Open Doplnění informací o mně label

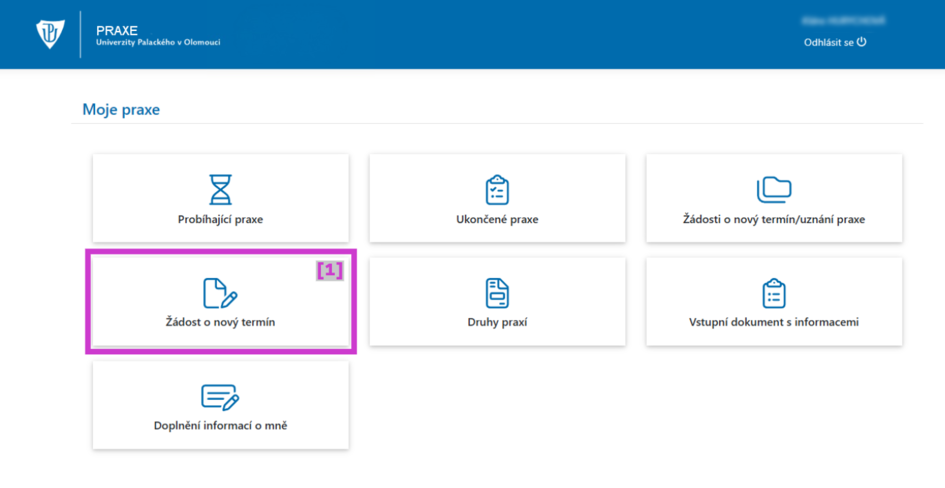pyautogui.click(x=220, y=426)
